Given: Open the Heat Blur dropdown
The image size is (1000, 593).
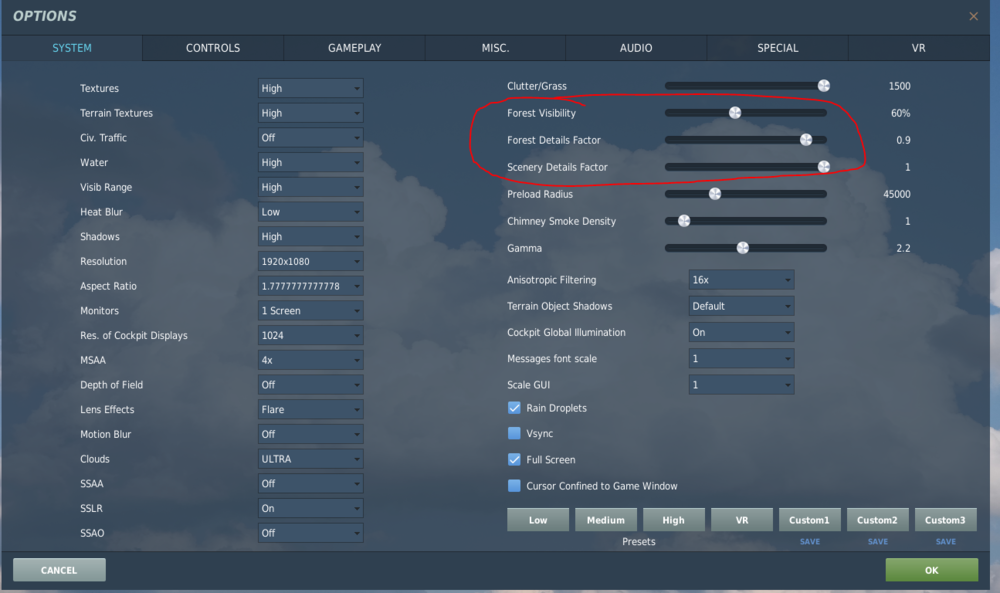Looking at the screenshot, I should coord(311,212).
